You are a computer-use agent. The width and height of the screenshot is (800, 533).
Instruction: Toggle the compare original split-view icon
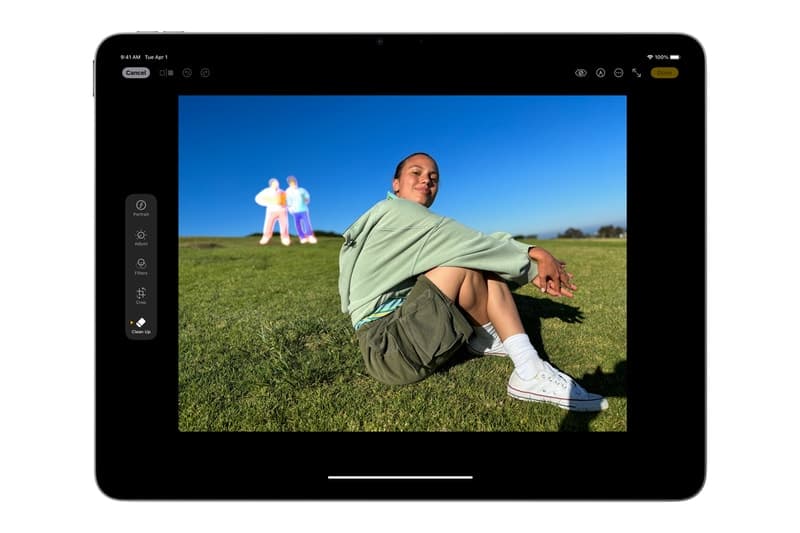pos(166,73)
